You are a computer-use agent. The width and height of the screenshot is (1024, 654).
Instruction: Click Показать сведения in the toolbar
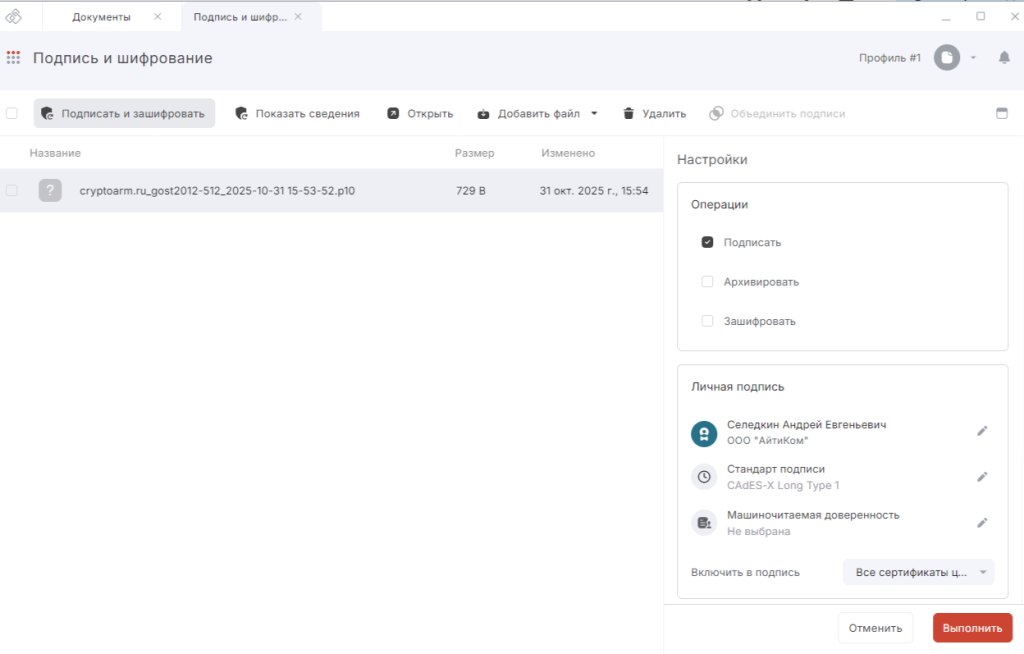pyautogui.click(x=297, y=114)
